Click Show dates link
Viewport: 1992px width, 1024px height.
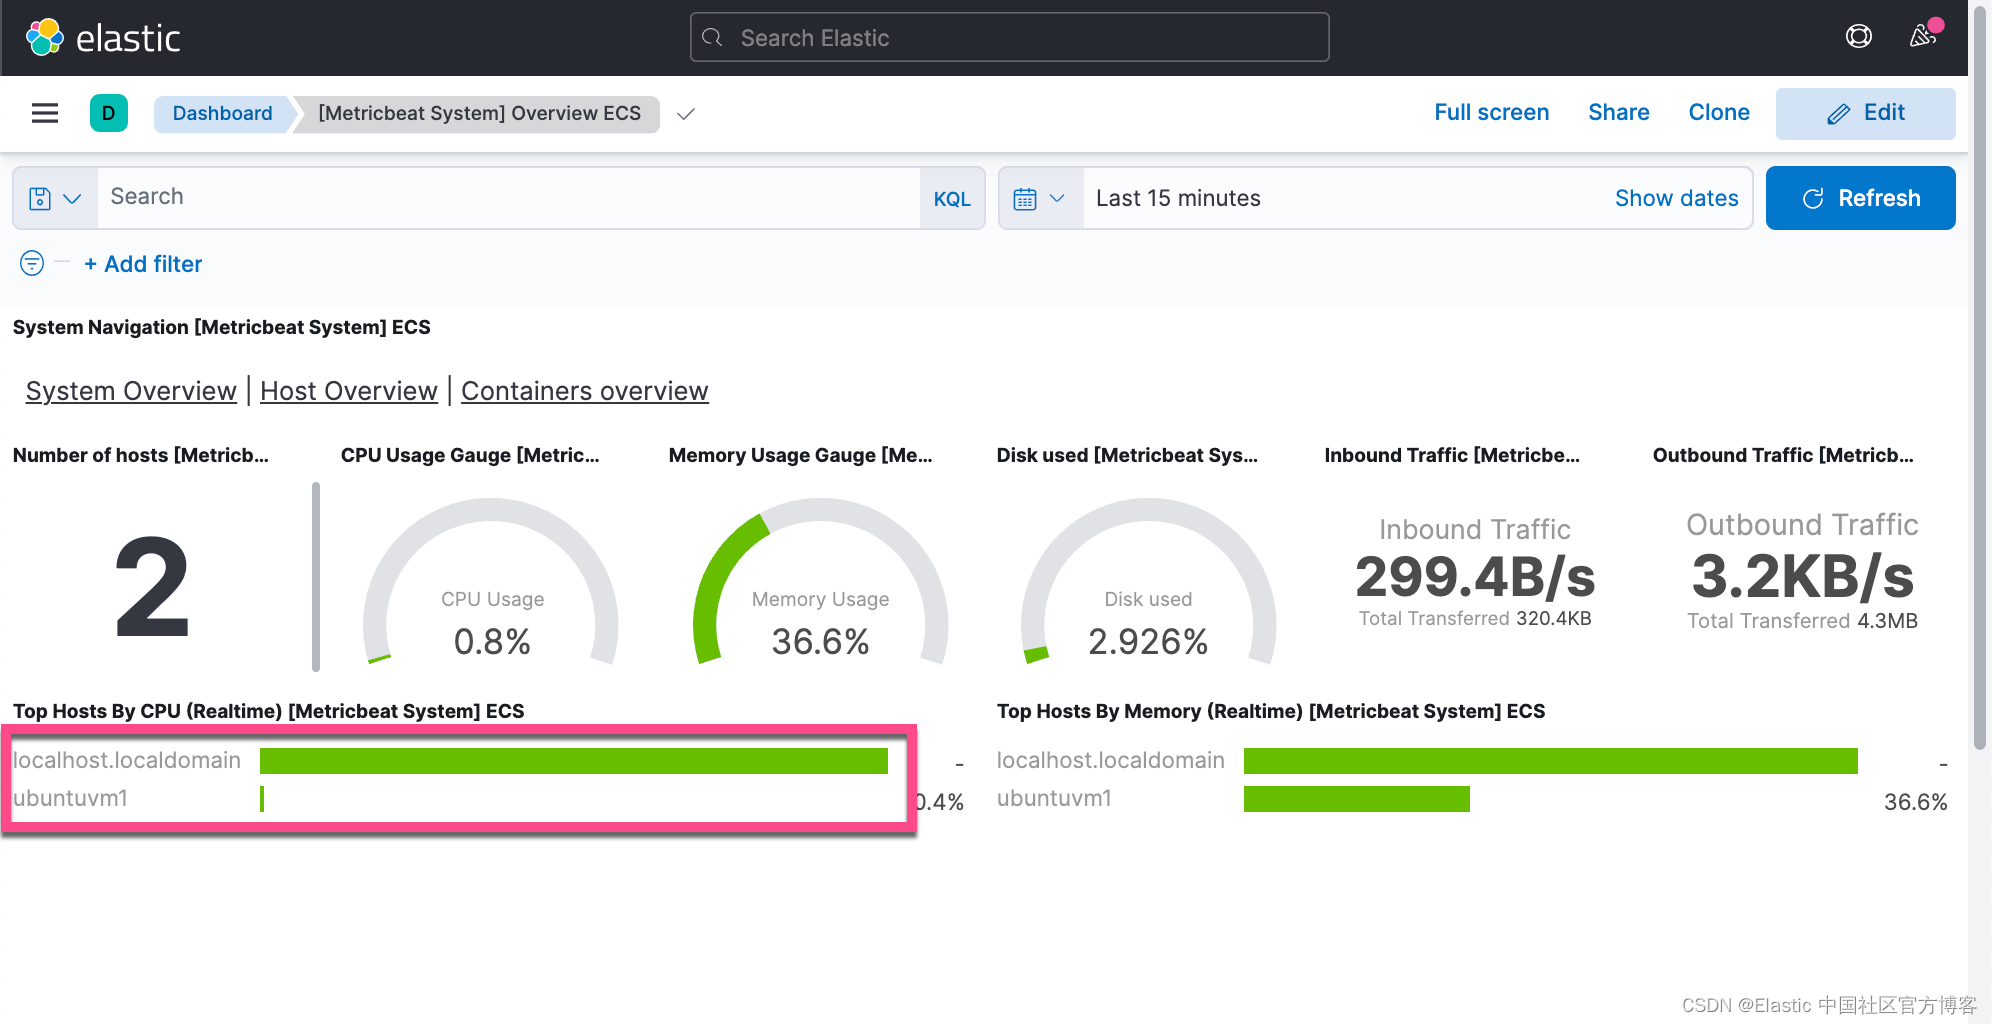1676,198
